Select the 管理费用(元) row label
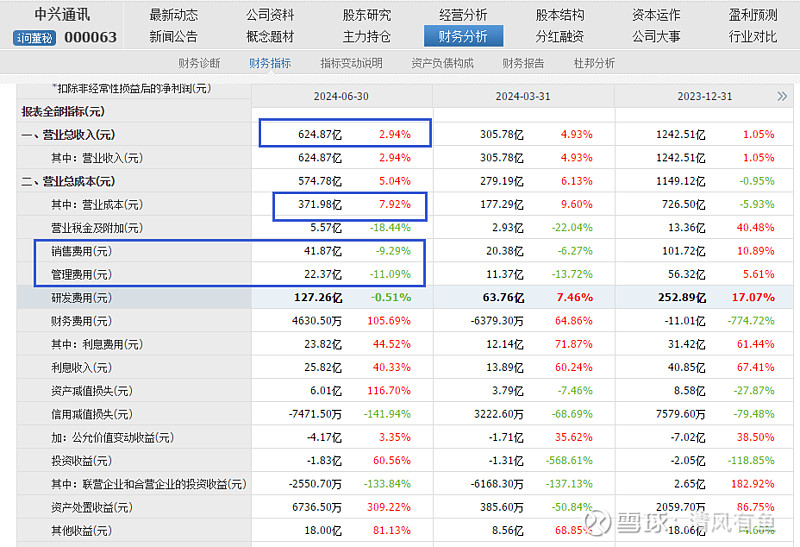800x547 pixels. (82, 275)
